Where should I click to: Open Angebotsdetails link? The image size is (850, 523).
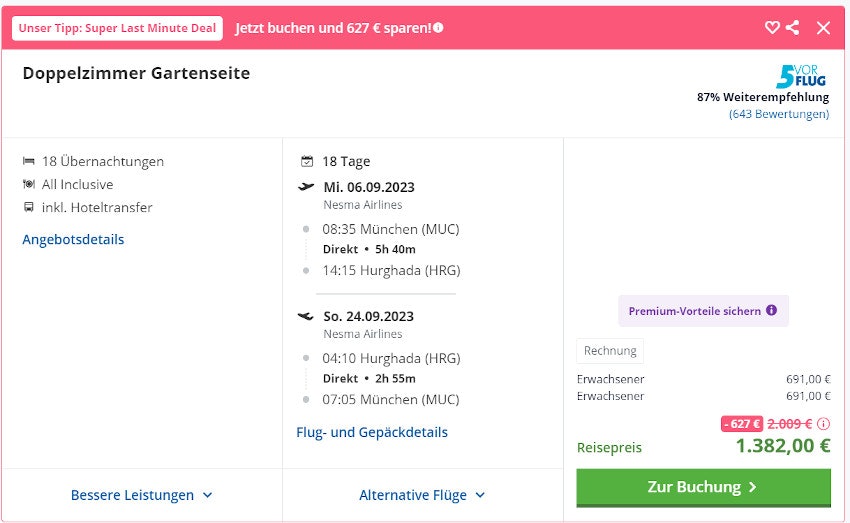click(73, 239)
